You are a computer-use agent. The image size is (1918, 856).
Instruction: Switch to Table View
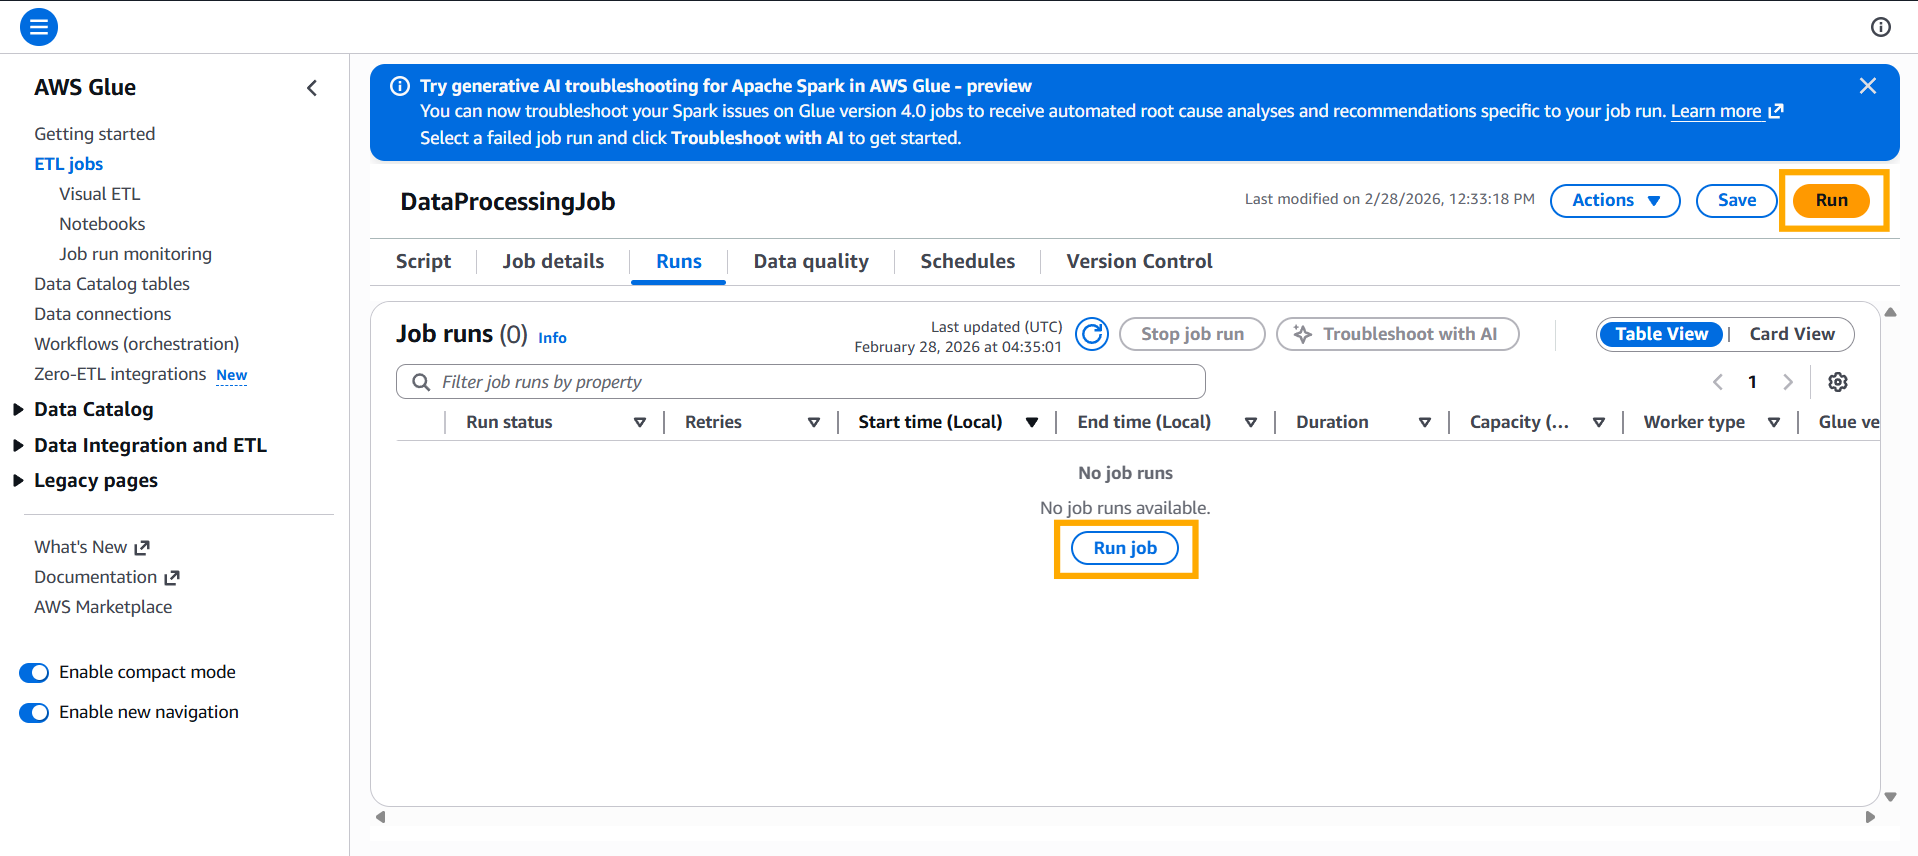1661,334
